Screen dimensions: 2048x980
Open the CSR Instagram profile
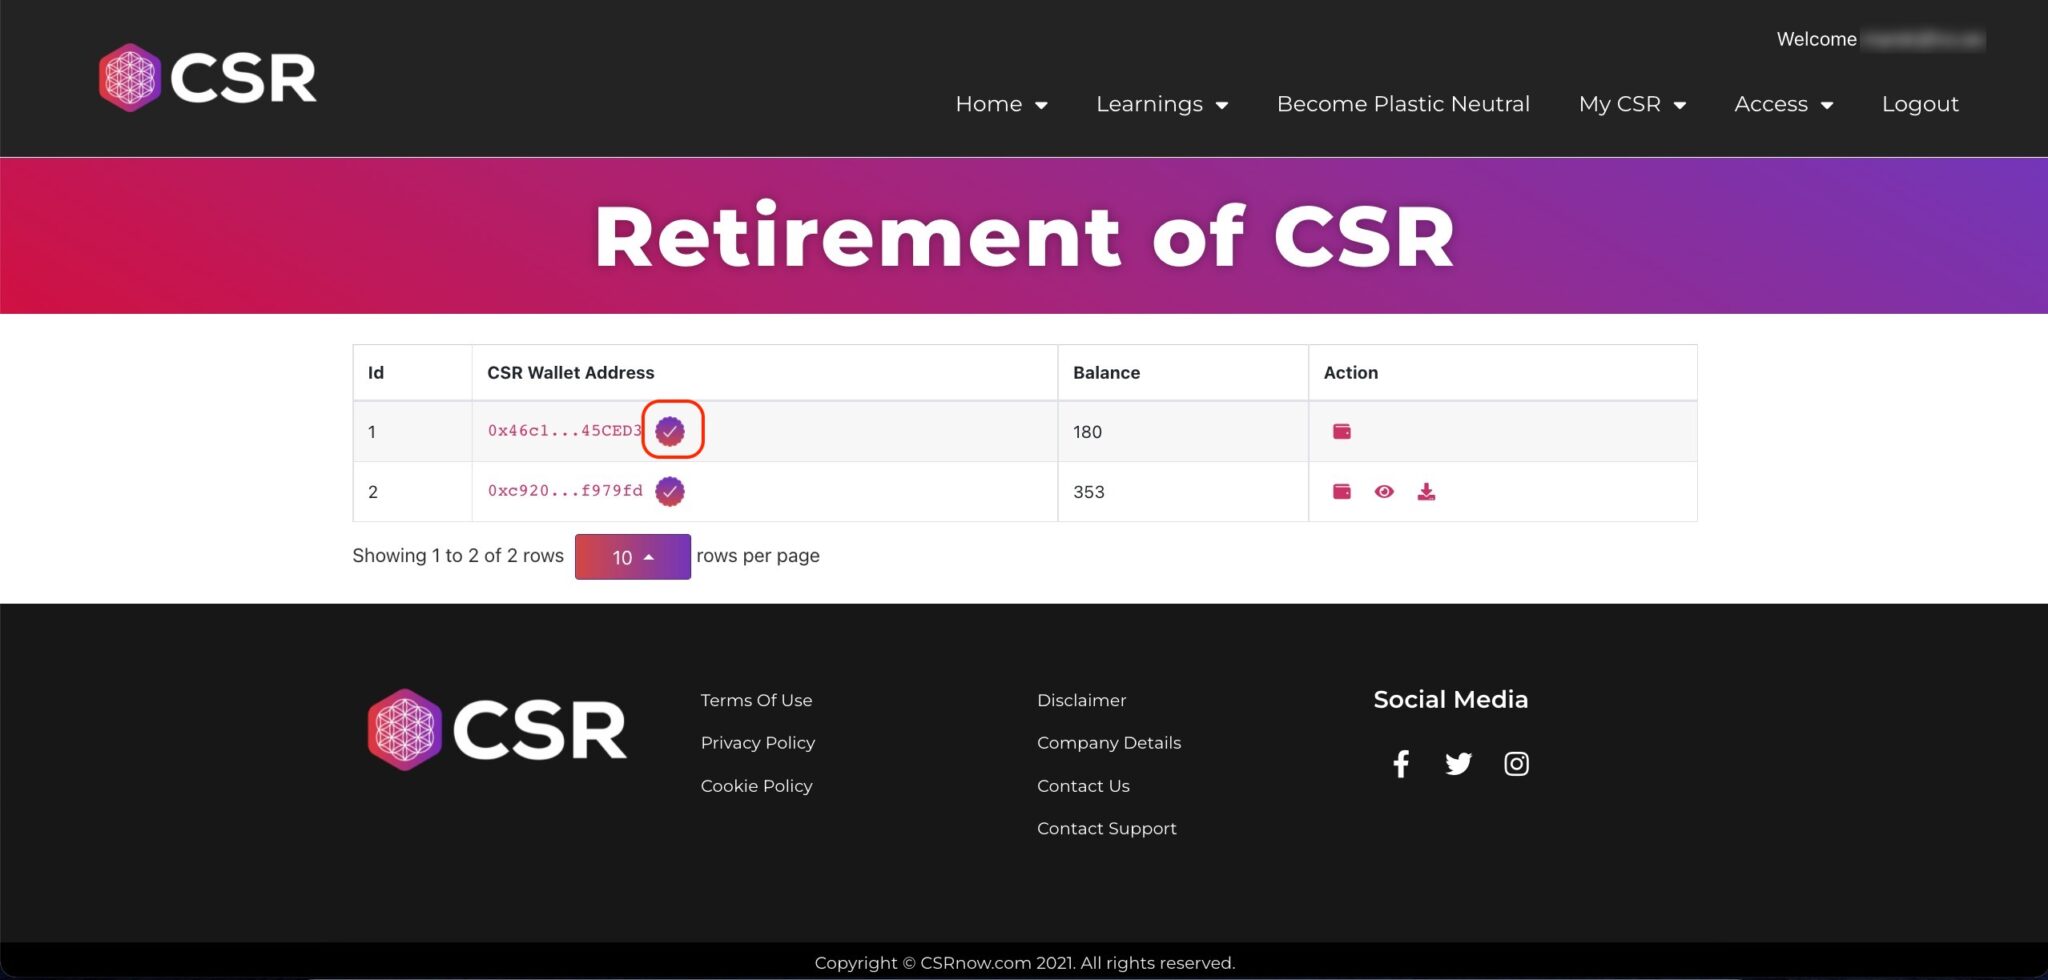[x=1516, y=763]
